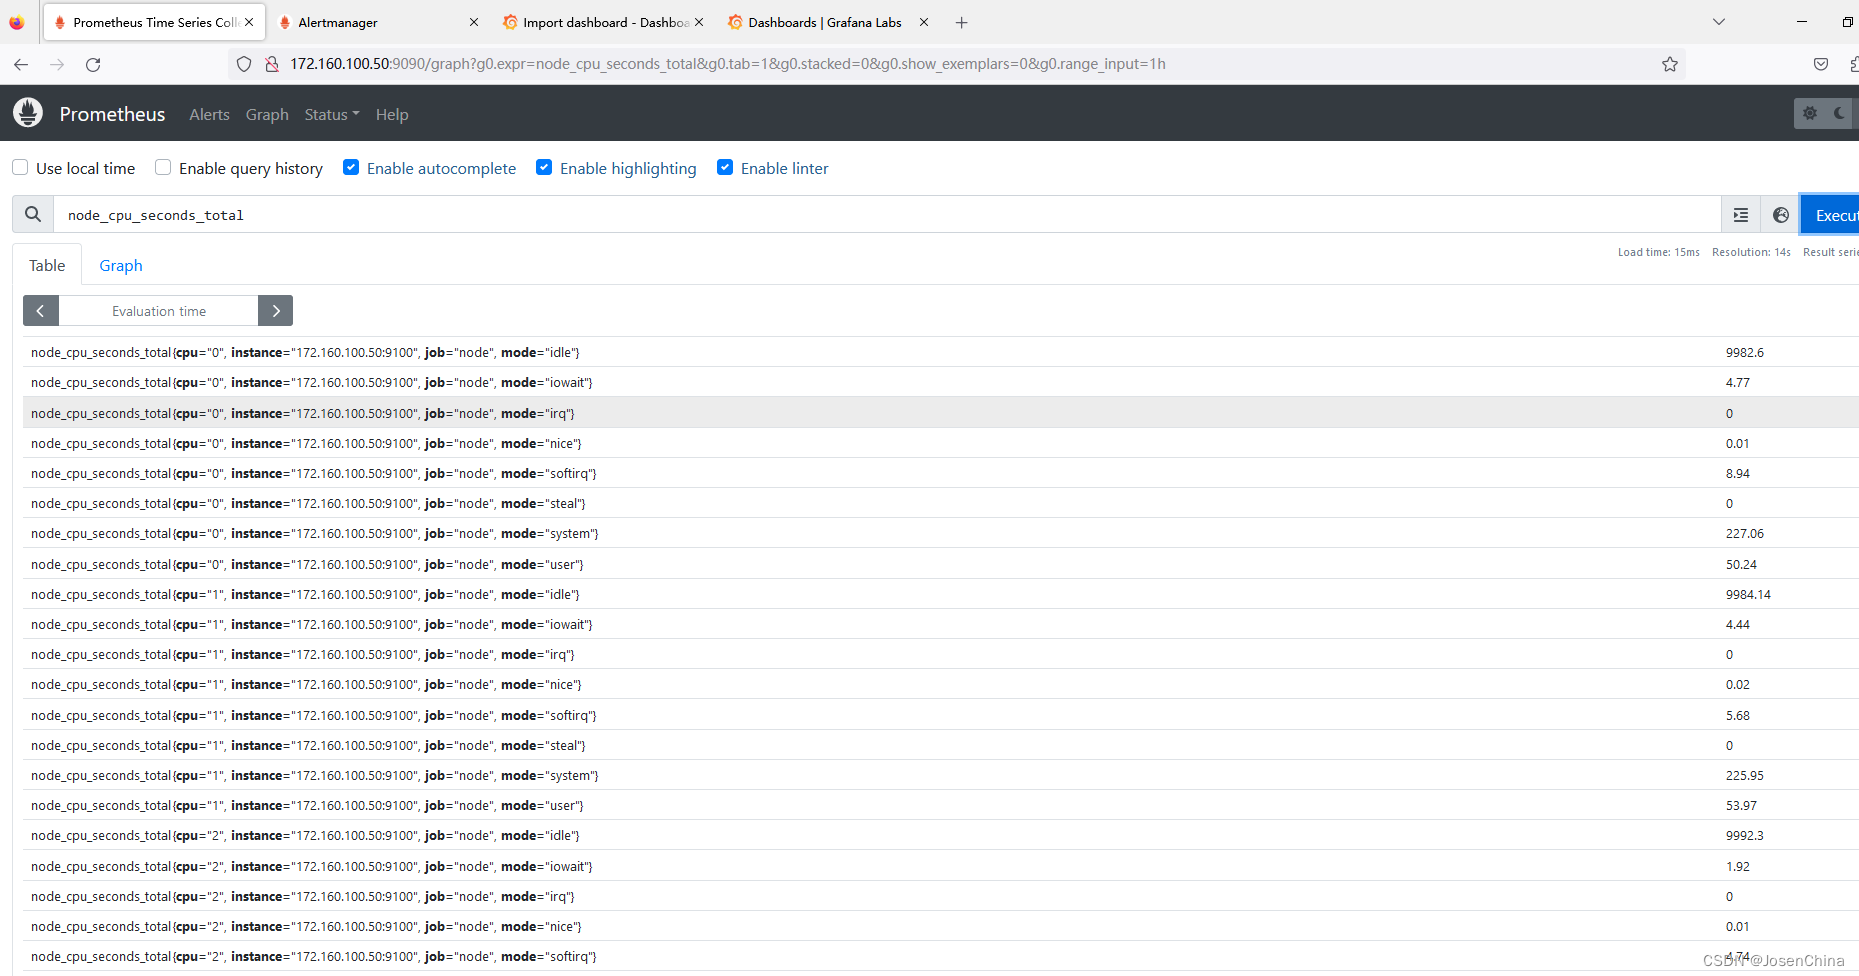Click the Evaluation time input field
The width and height of the screenshot is (1859, 976).
pyautogui.click(x=159, y=311)
